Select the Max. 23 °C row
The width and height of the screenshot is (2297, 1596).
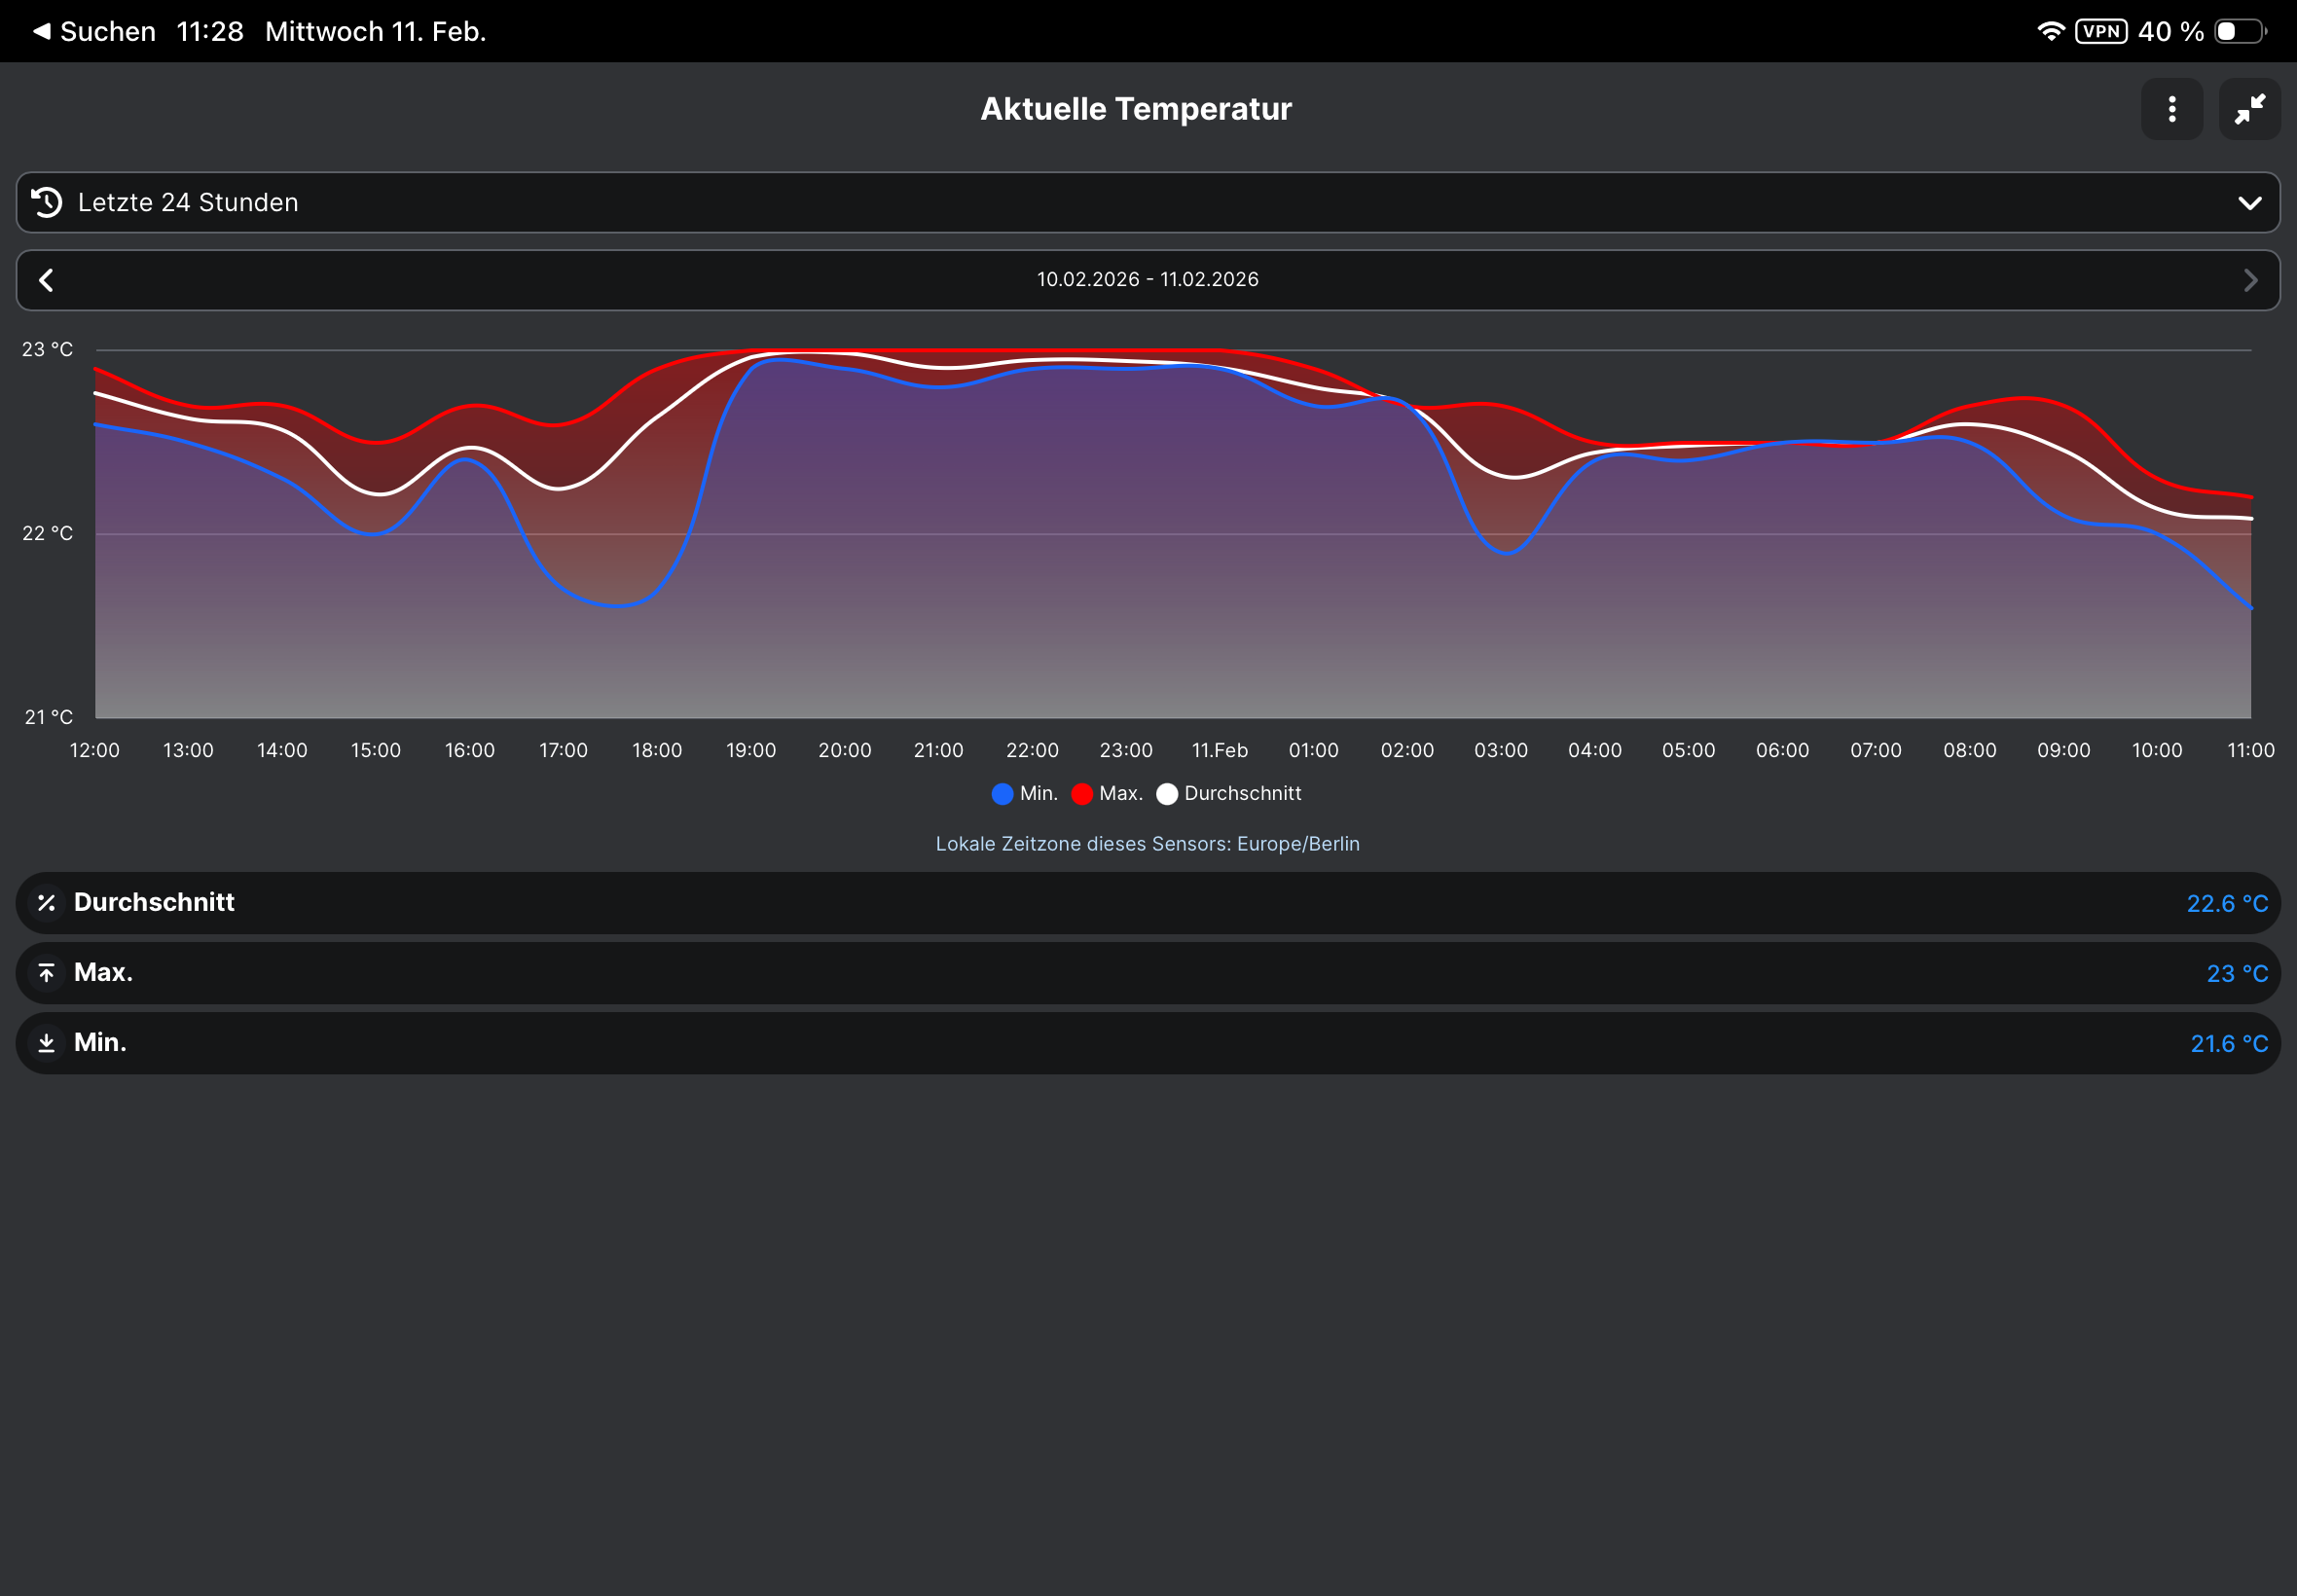[1148, 973]
